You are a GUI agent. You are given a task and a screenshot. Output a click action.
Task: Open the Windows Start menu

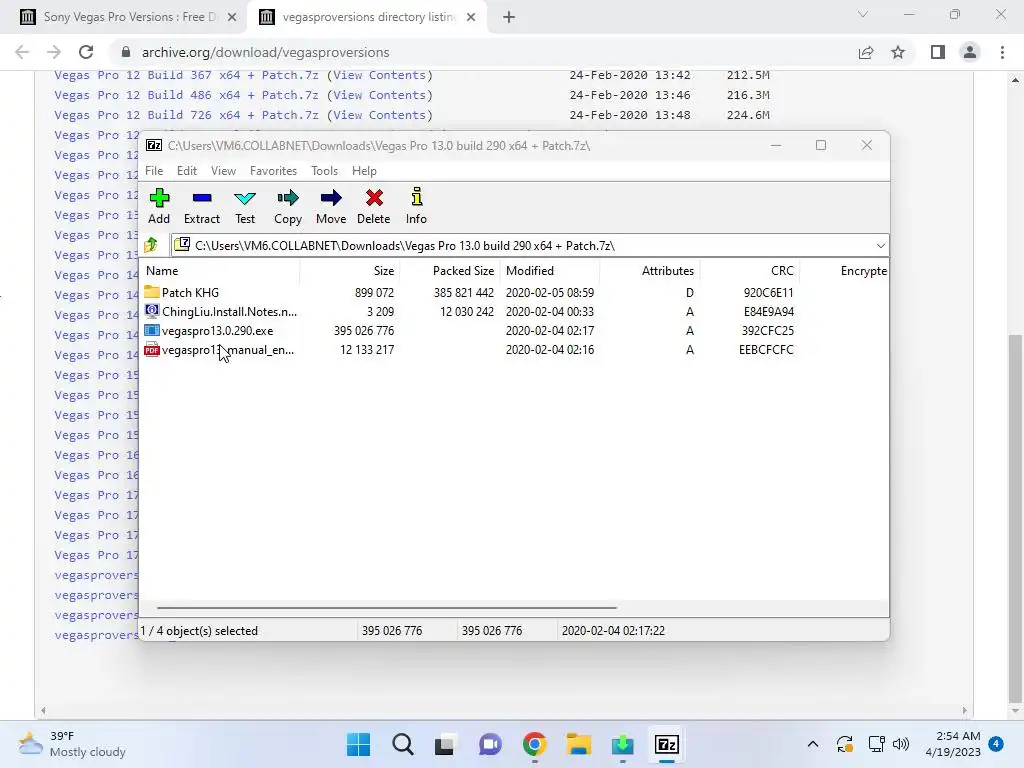pyautogui.click(x=359, y=744)
